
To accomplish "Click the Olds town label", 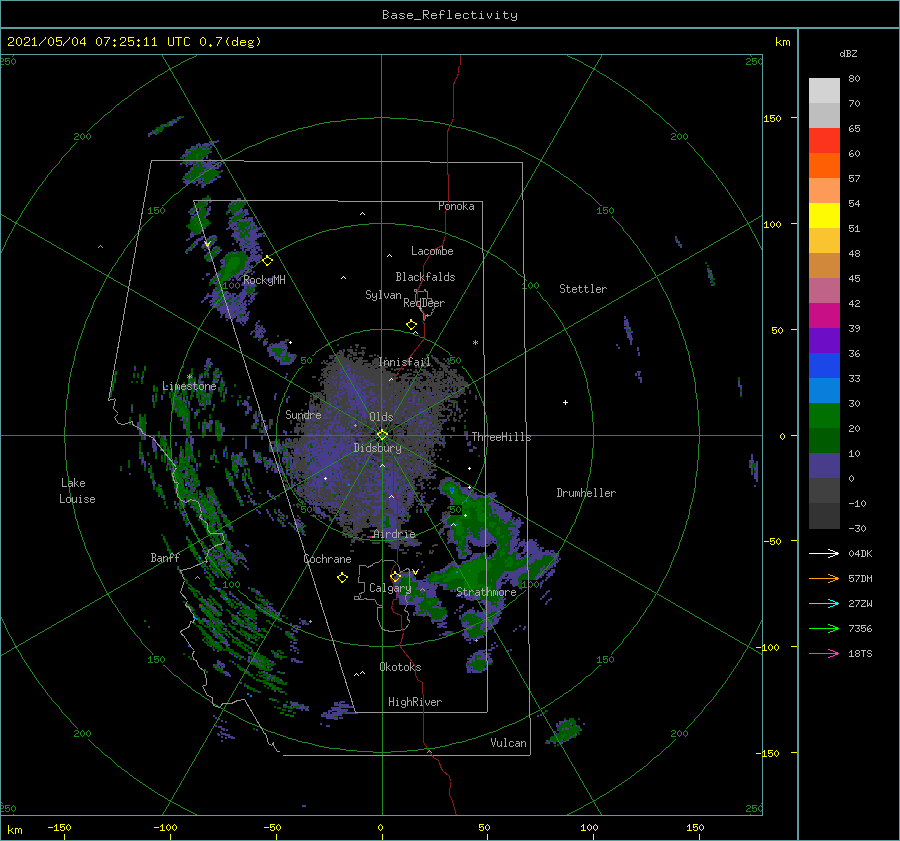I will [381, 417].
